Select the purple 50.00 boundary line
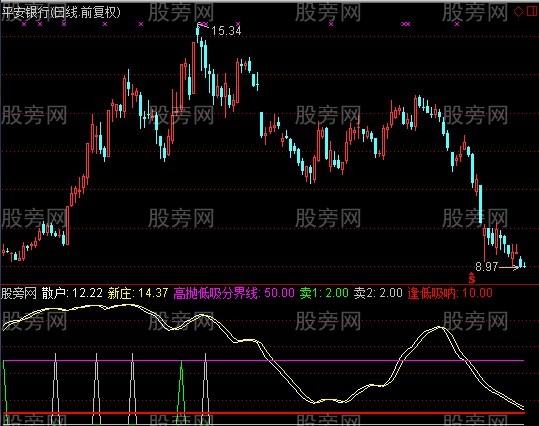Screen dimensions: 539x426 tap(264, 361)
